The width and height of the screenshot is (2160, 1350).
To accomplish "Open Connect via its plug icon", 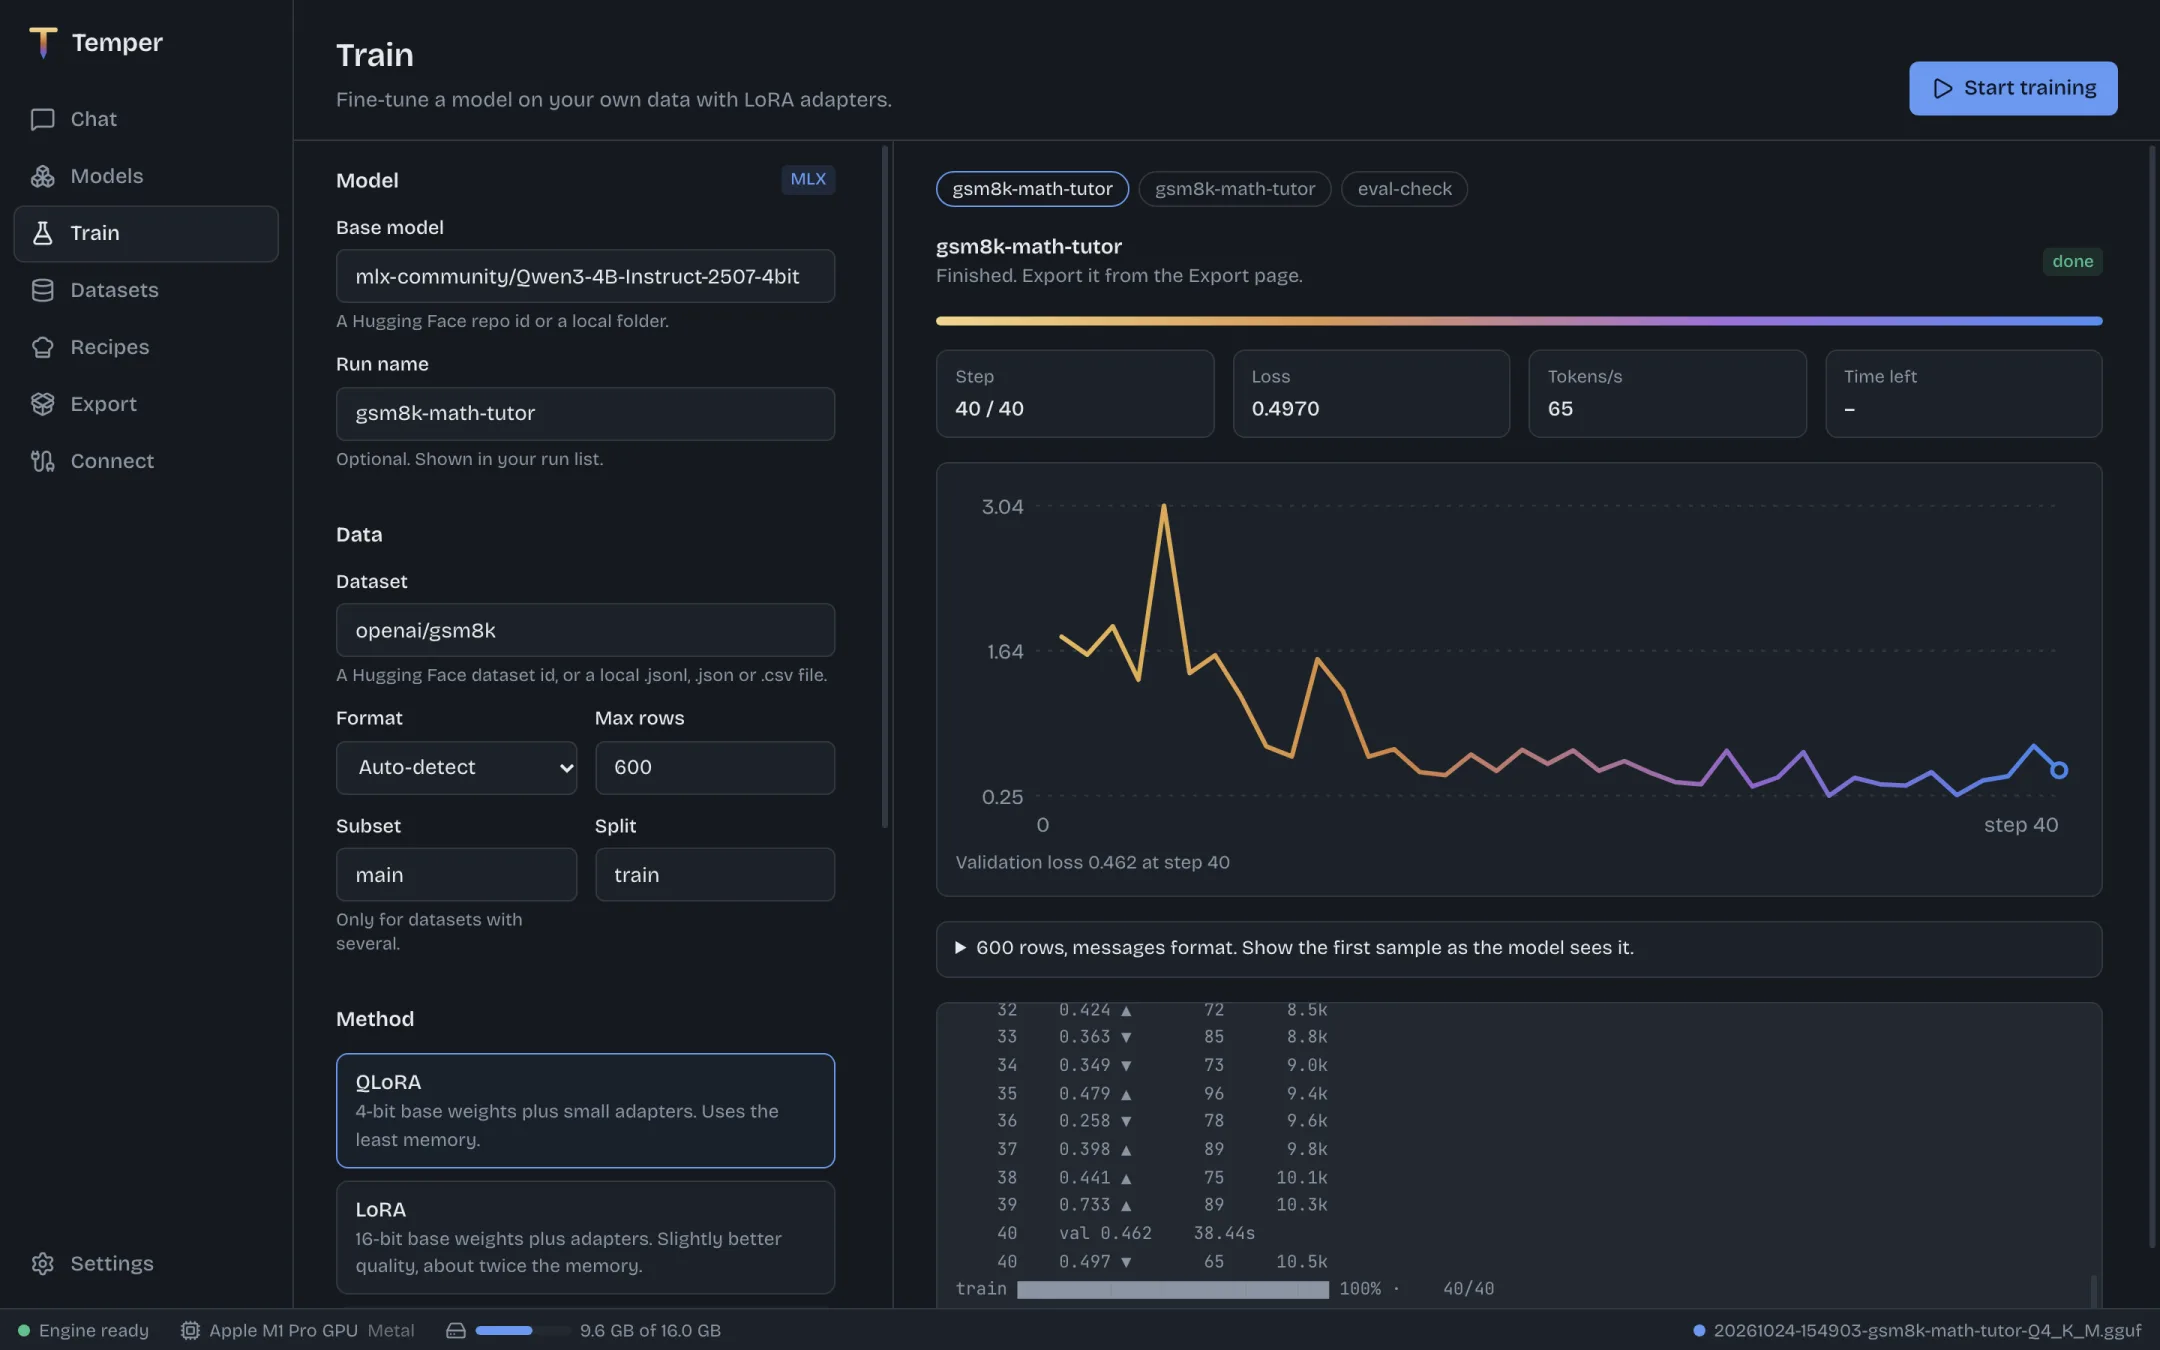I will [x=42, y=461].
